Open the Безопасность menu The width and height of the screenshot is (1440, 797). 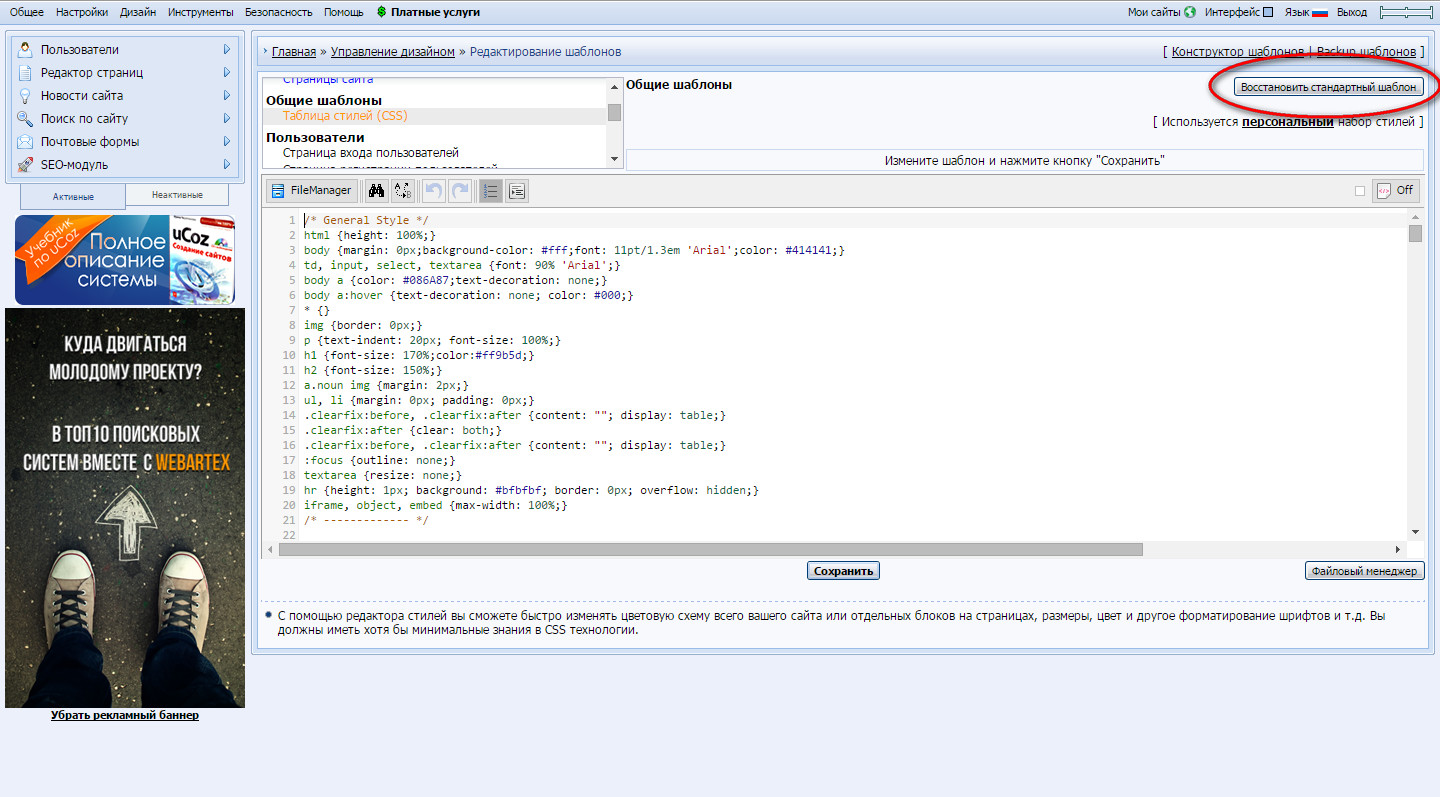279,12
